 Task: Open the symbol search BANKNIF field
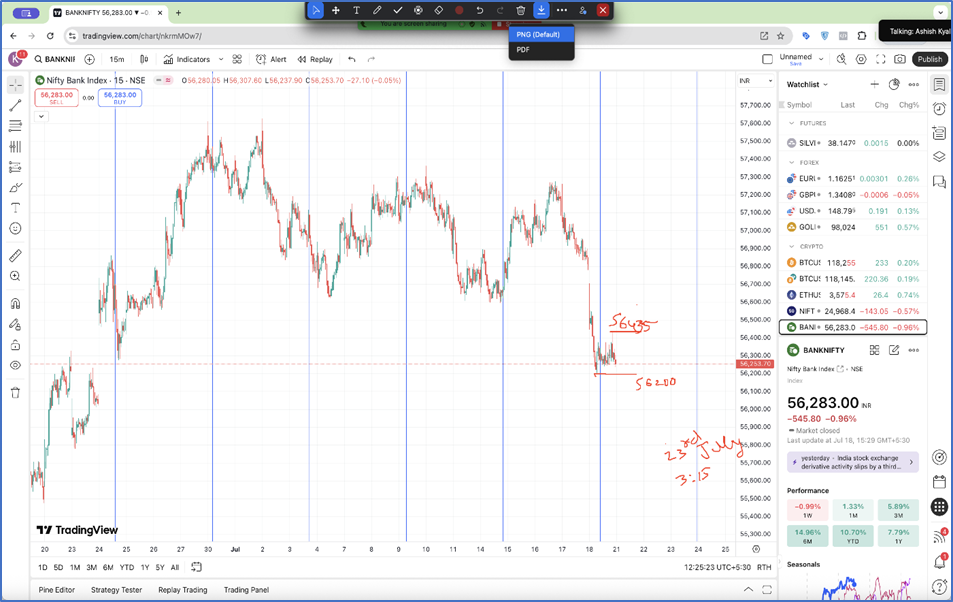coord(55,59)
